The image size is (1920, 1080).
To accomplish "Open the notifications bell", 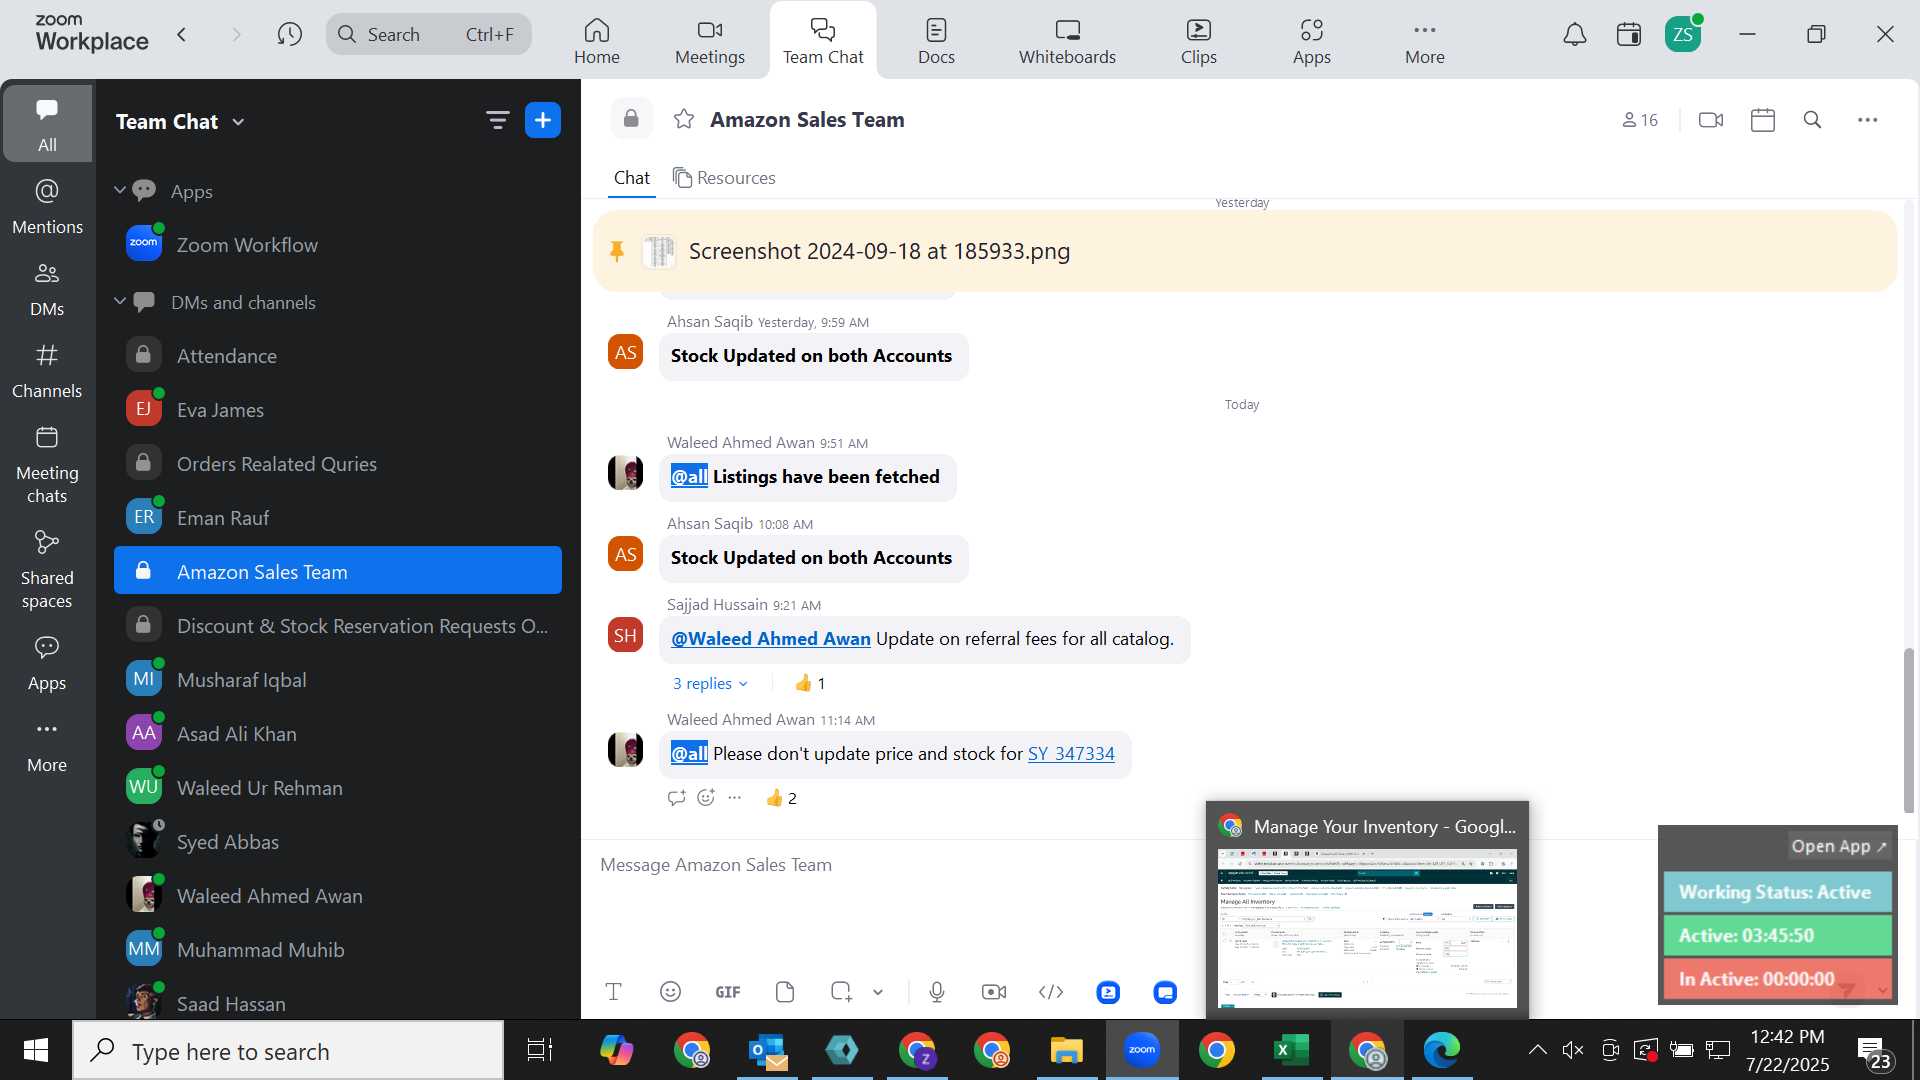I will coord(1575,36).
